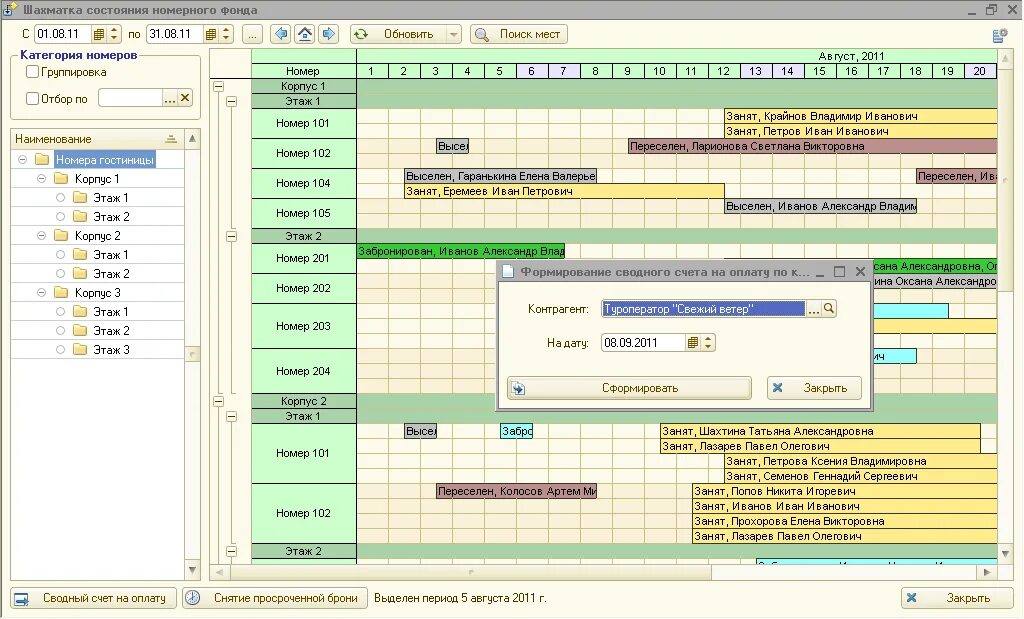1024x619 pixels.
Task: Select Этаж 2 under Корпус 2 in tree
Action: pyautogui.click(x=111, y=274)
